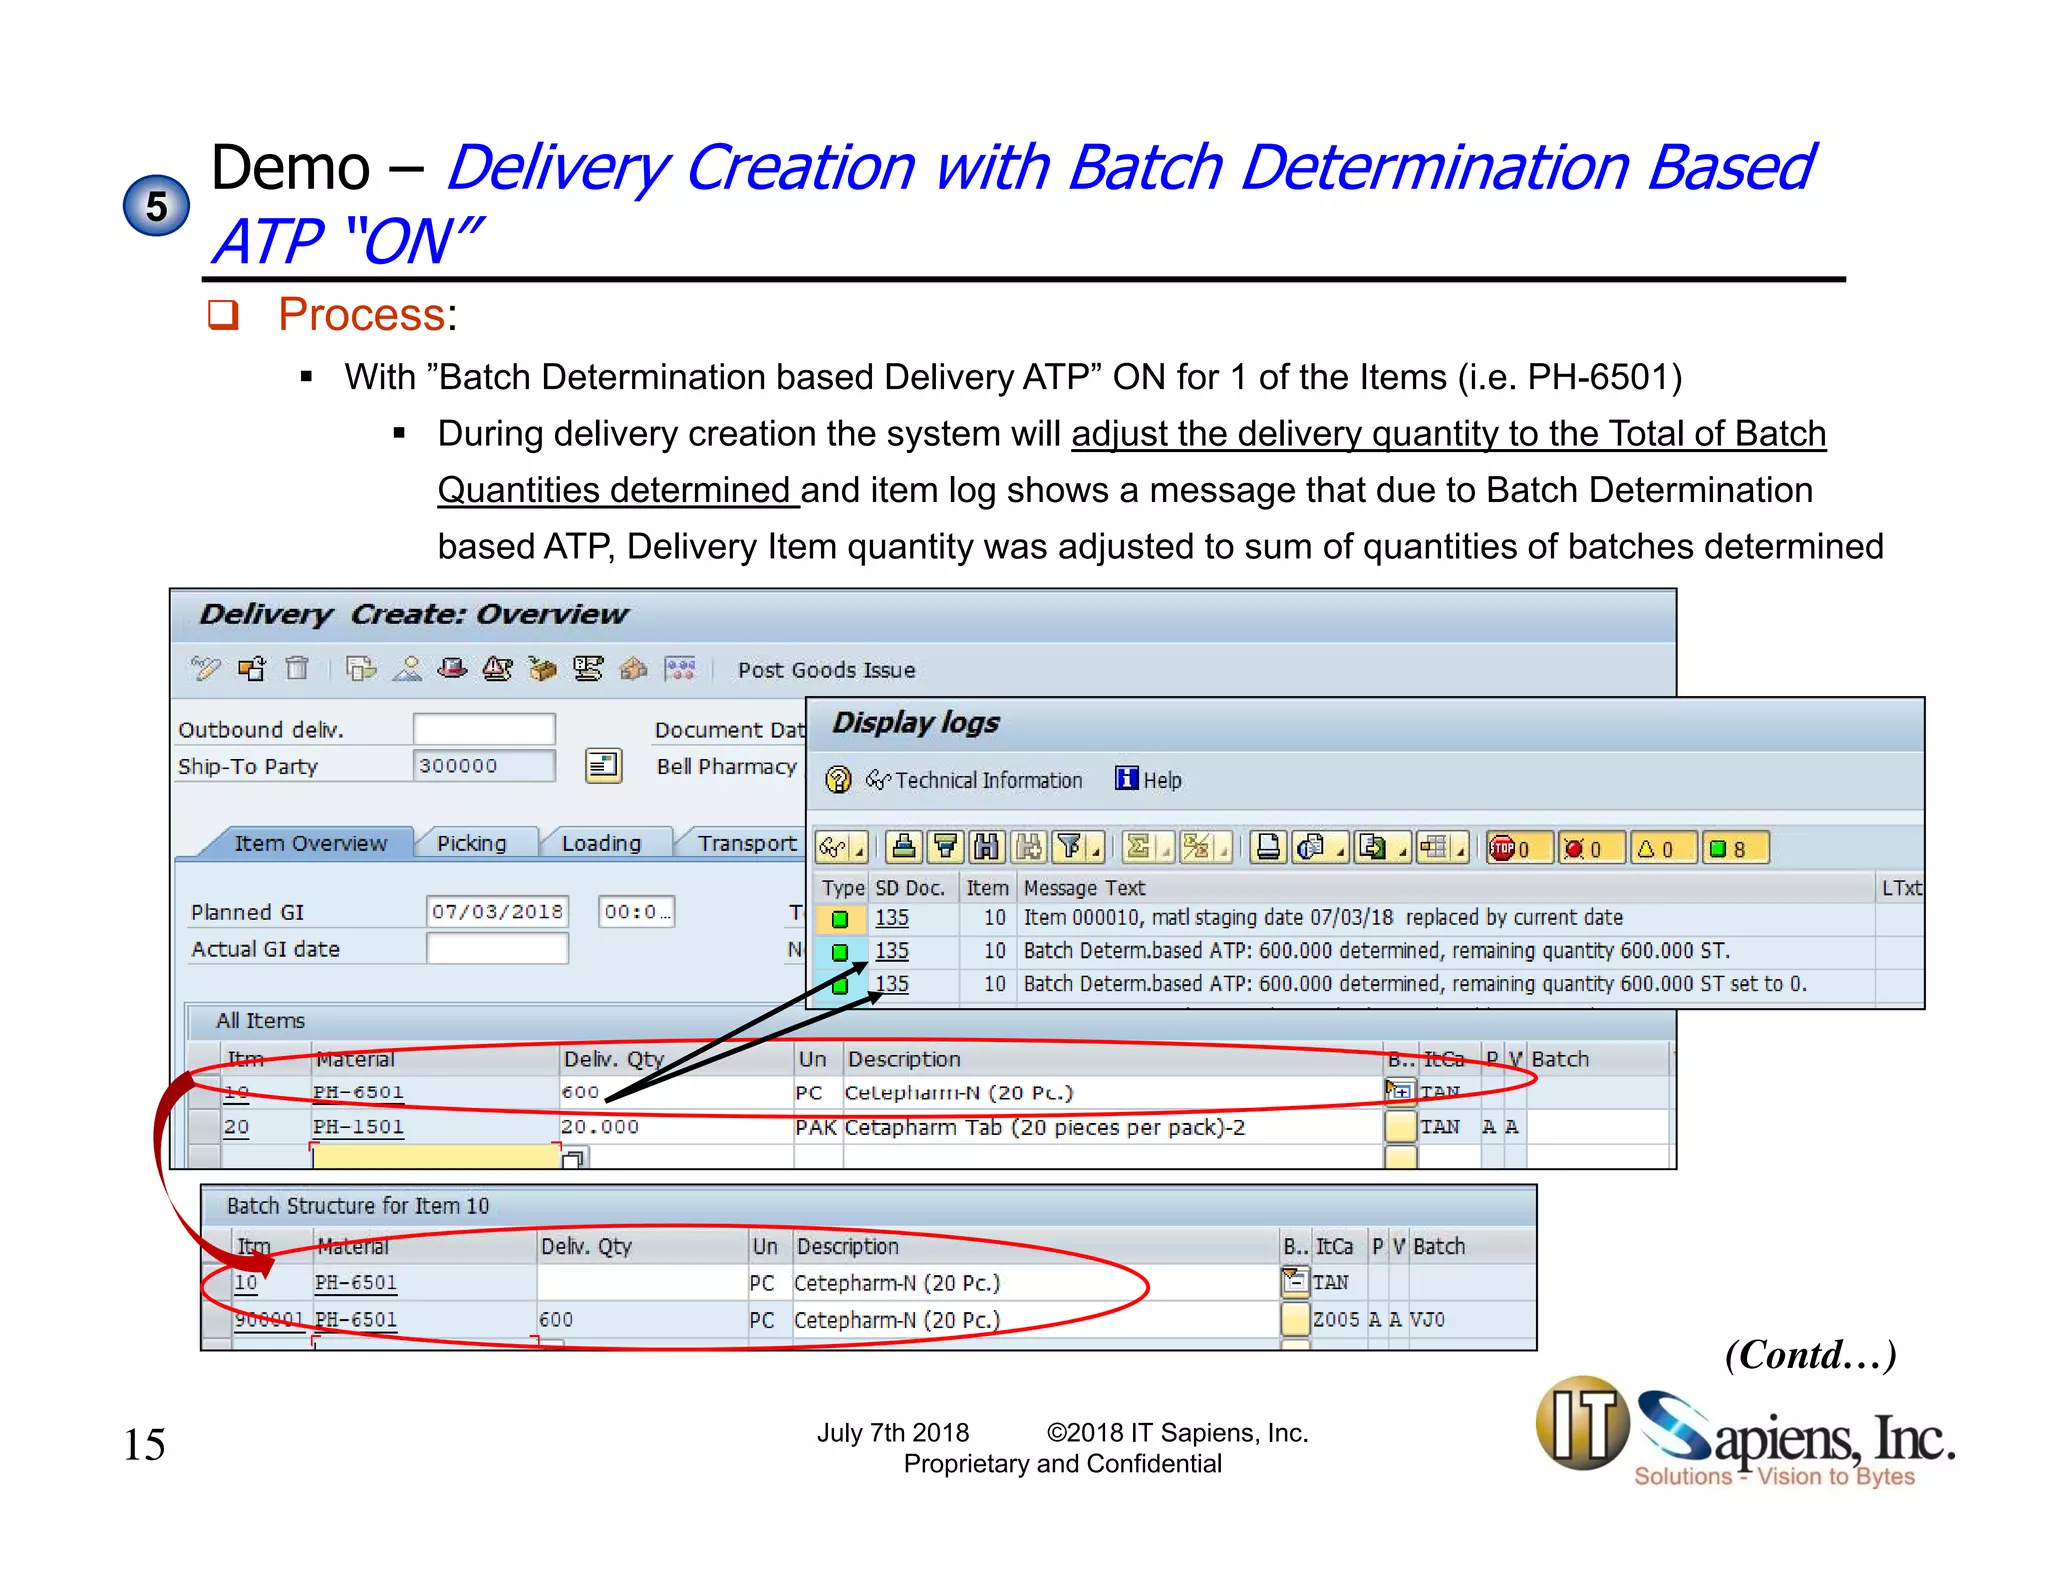The image size is (2048, 1582).
Task: Switch to the Picking tab
Action: (472, 843)
